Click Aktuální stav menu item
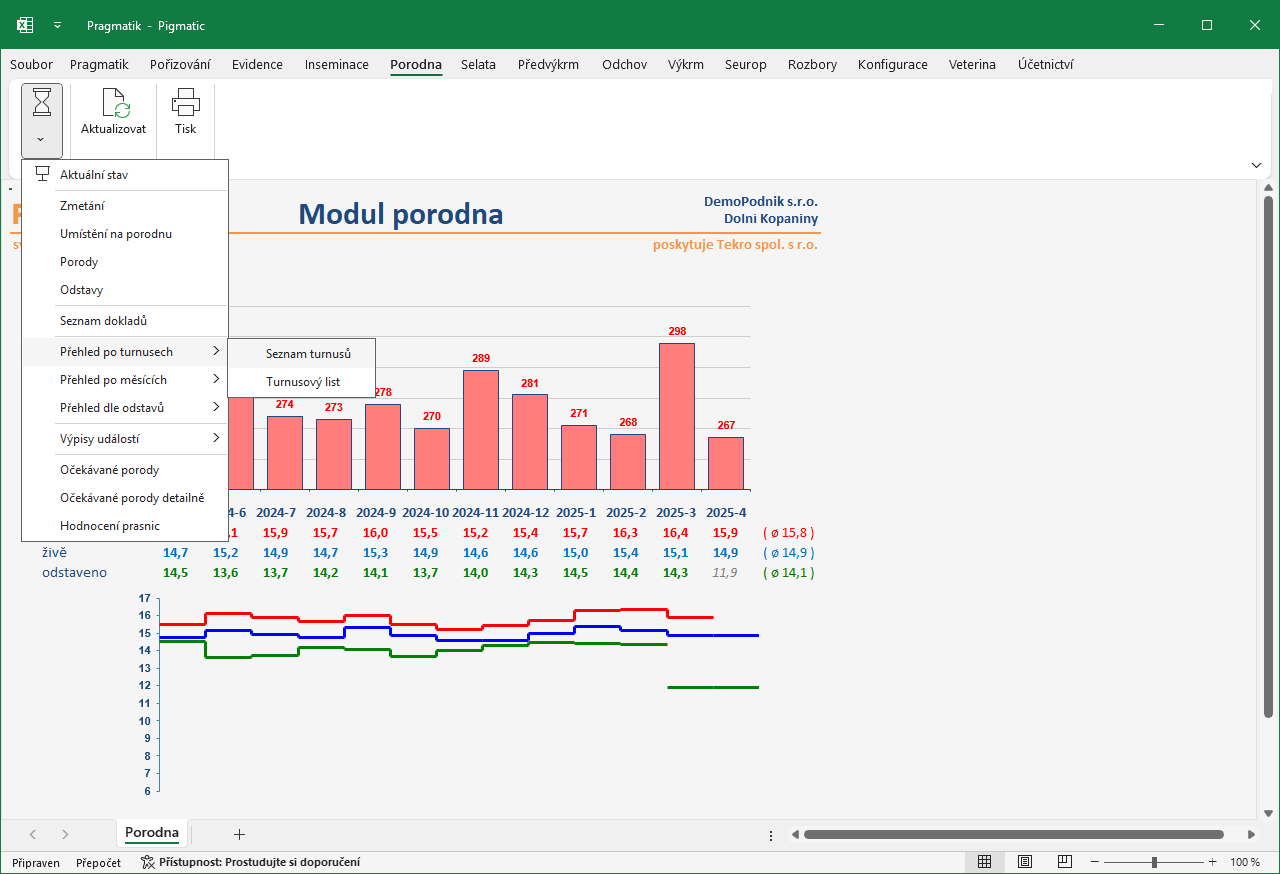Viewport: 1280px width, 874px height. click(125, 175)
